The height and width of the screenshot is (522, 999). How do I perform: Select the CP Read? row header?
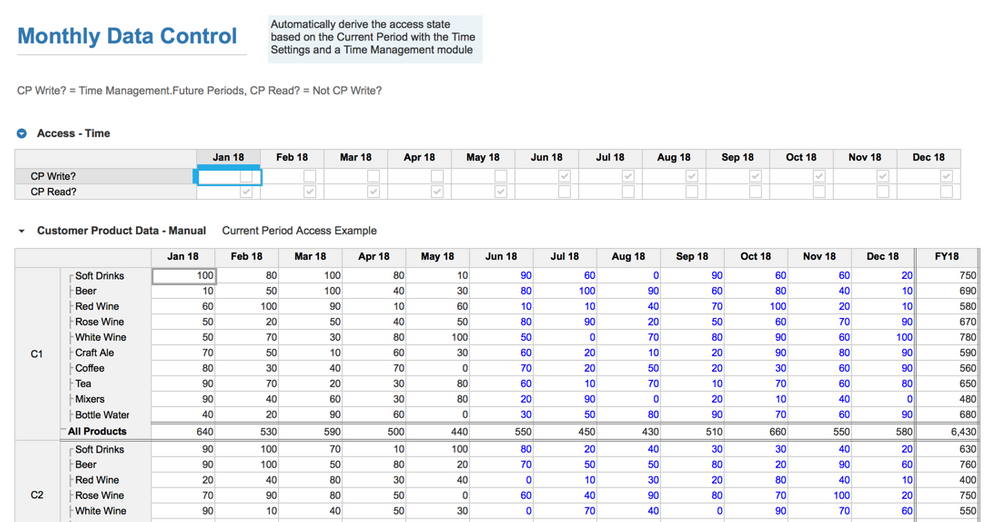tap(53, 192)
